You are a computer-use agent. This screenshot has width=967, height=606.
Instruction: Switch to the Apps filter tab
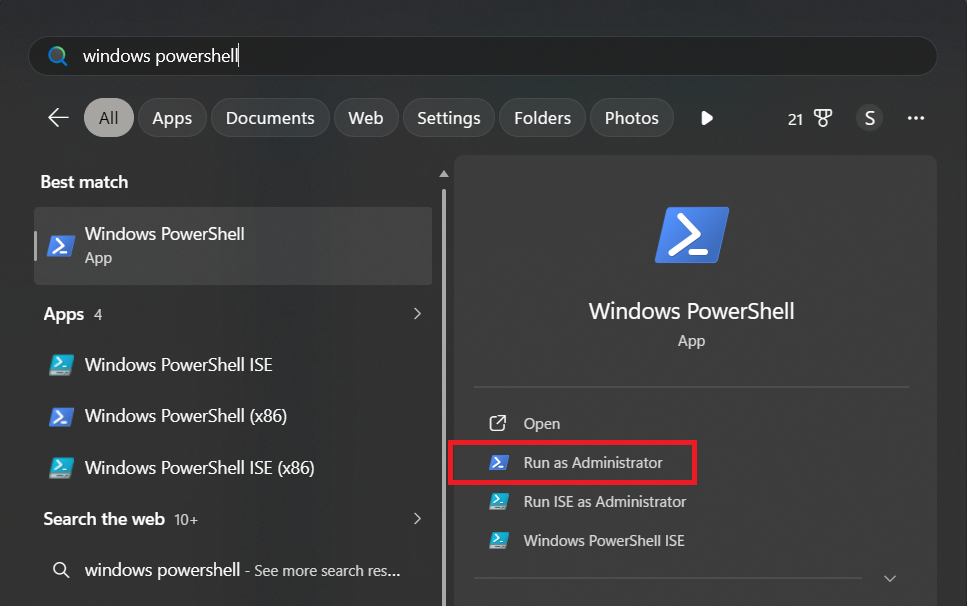coord(172,118)
